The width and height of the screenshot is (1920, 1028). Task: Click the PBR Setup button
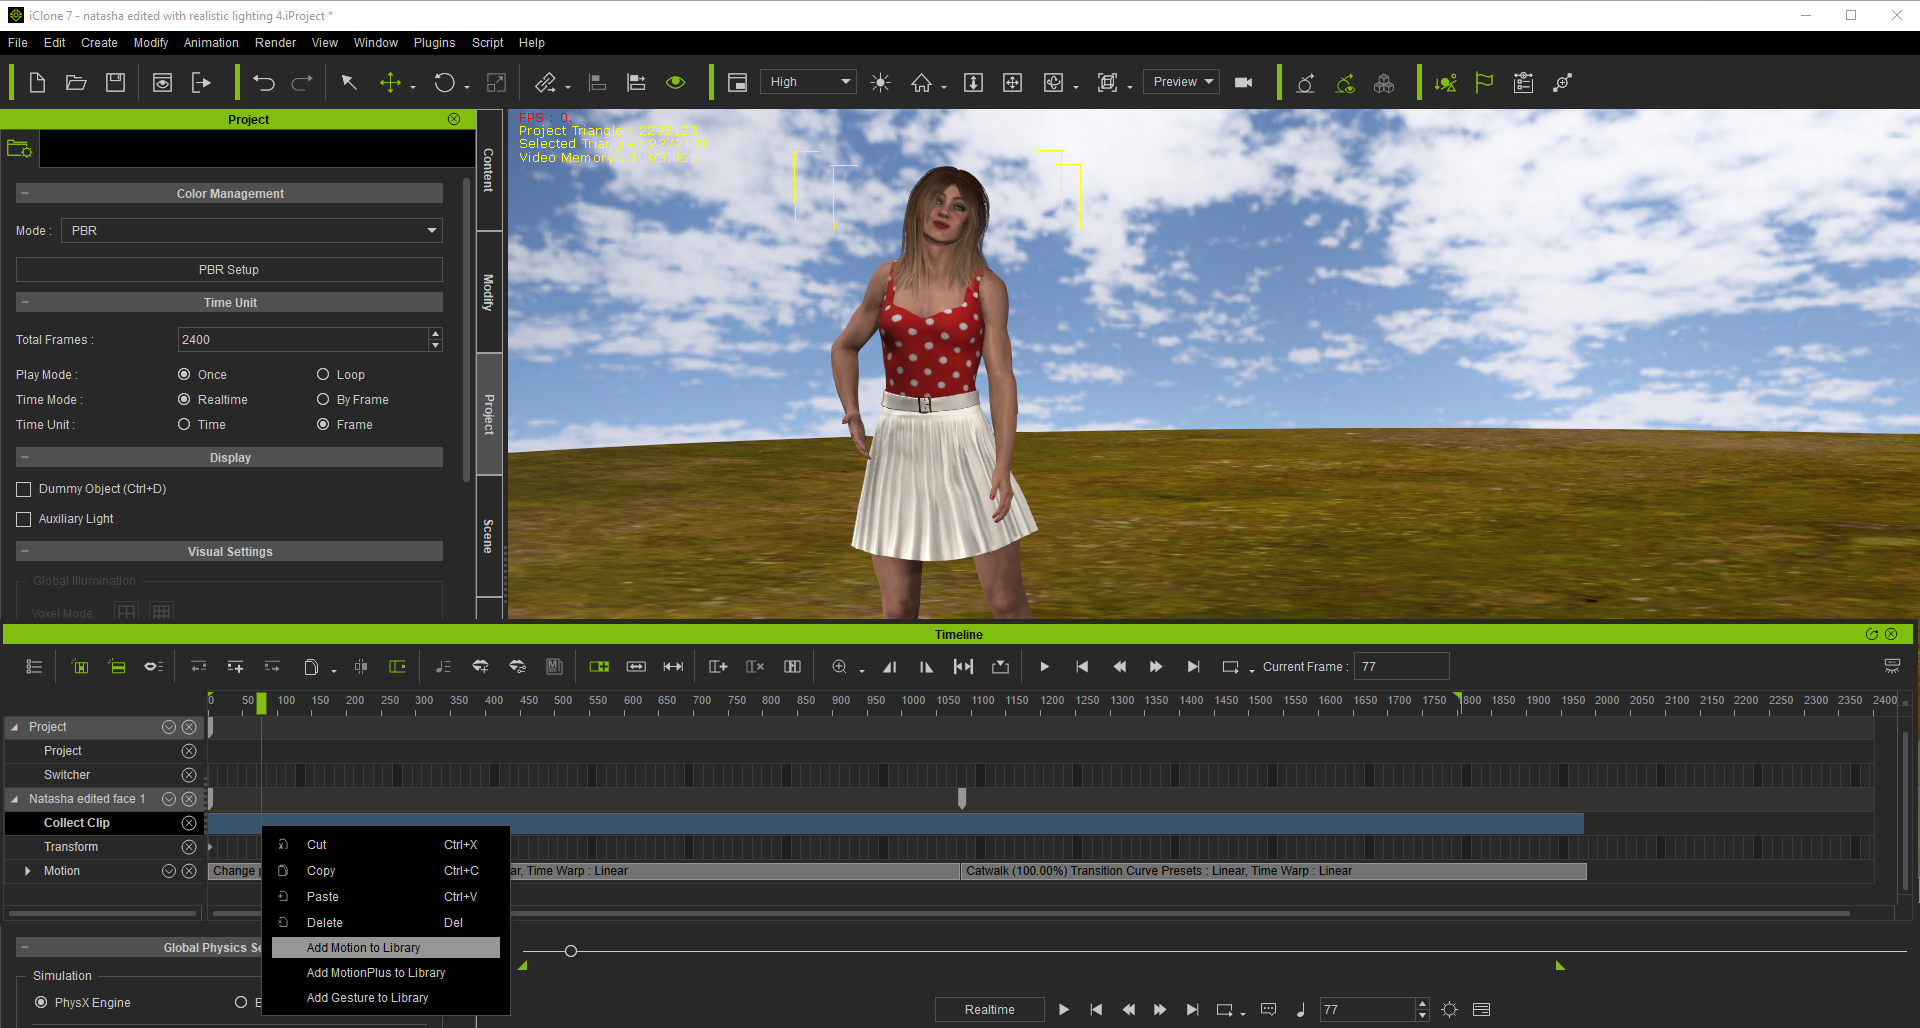tap(229, 270)
